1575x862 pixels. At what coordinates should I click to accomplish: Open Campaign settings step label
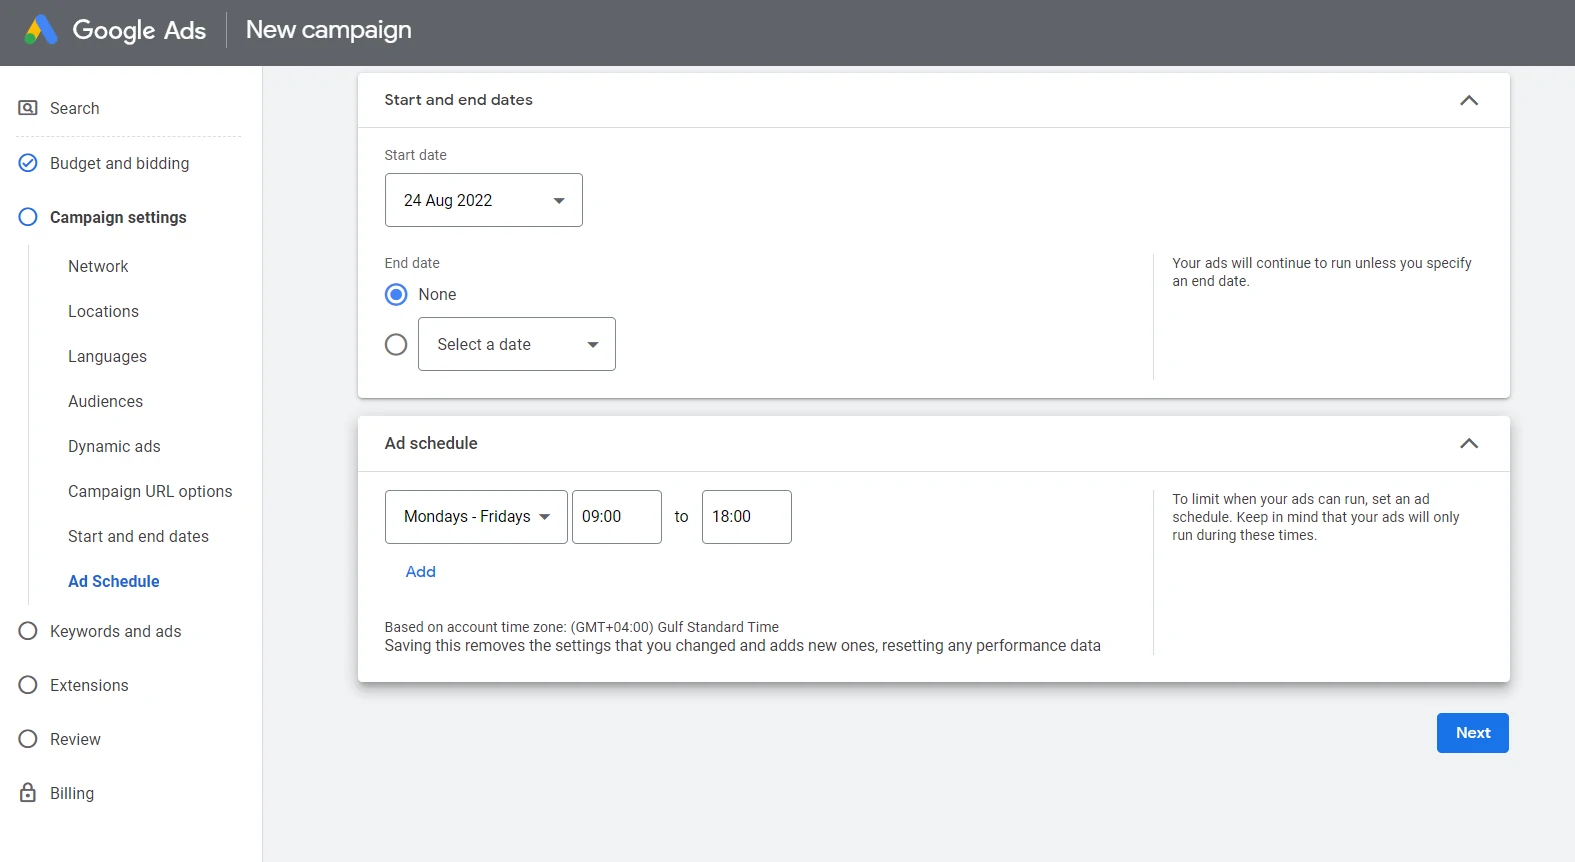[x=118, y=217]
